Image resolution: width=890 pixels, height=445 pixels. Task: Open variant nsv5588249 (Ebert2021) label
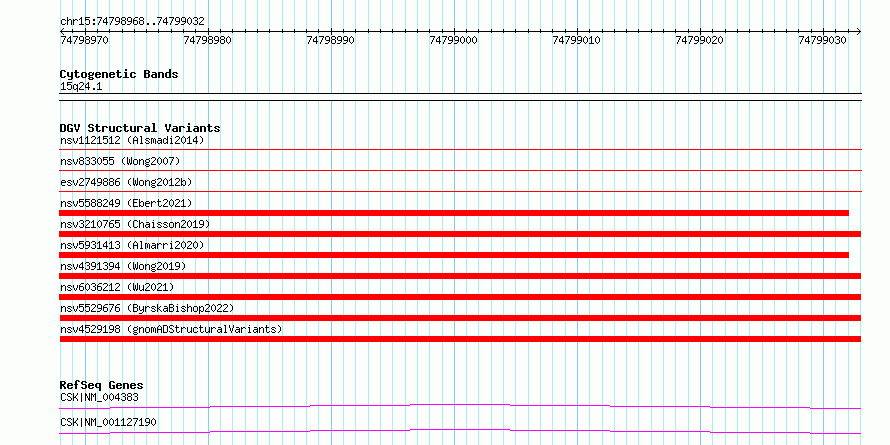pos(126,203)
